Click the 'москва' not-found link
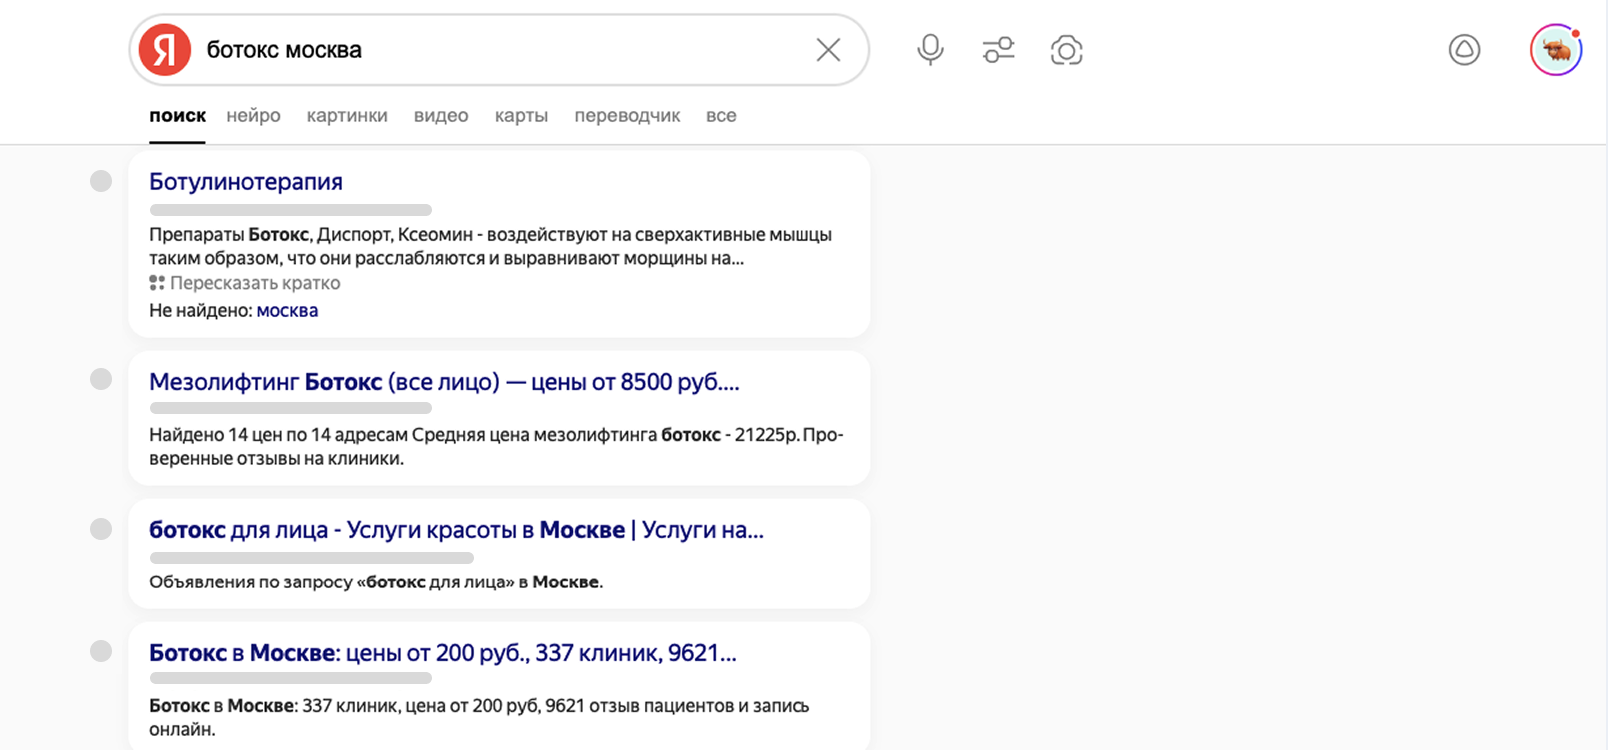 (x=287, y=310)
